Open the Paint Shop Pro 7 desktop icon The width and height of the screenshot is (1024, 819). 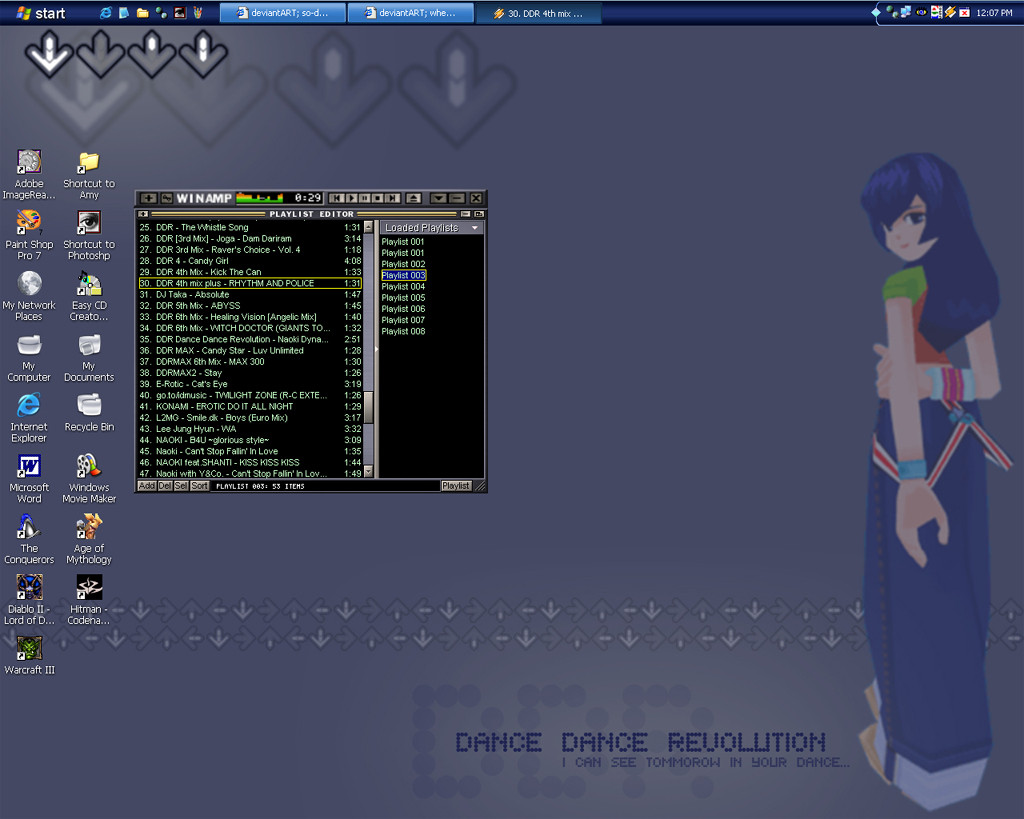click(x=29, y=235)
